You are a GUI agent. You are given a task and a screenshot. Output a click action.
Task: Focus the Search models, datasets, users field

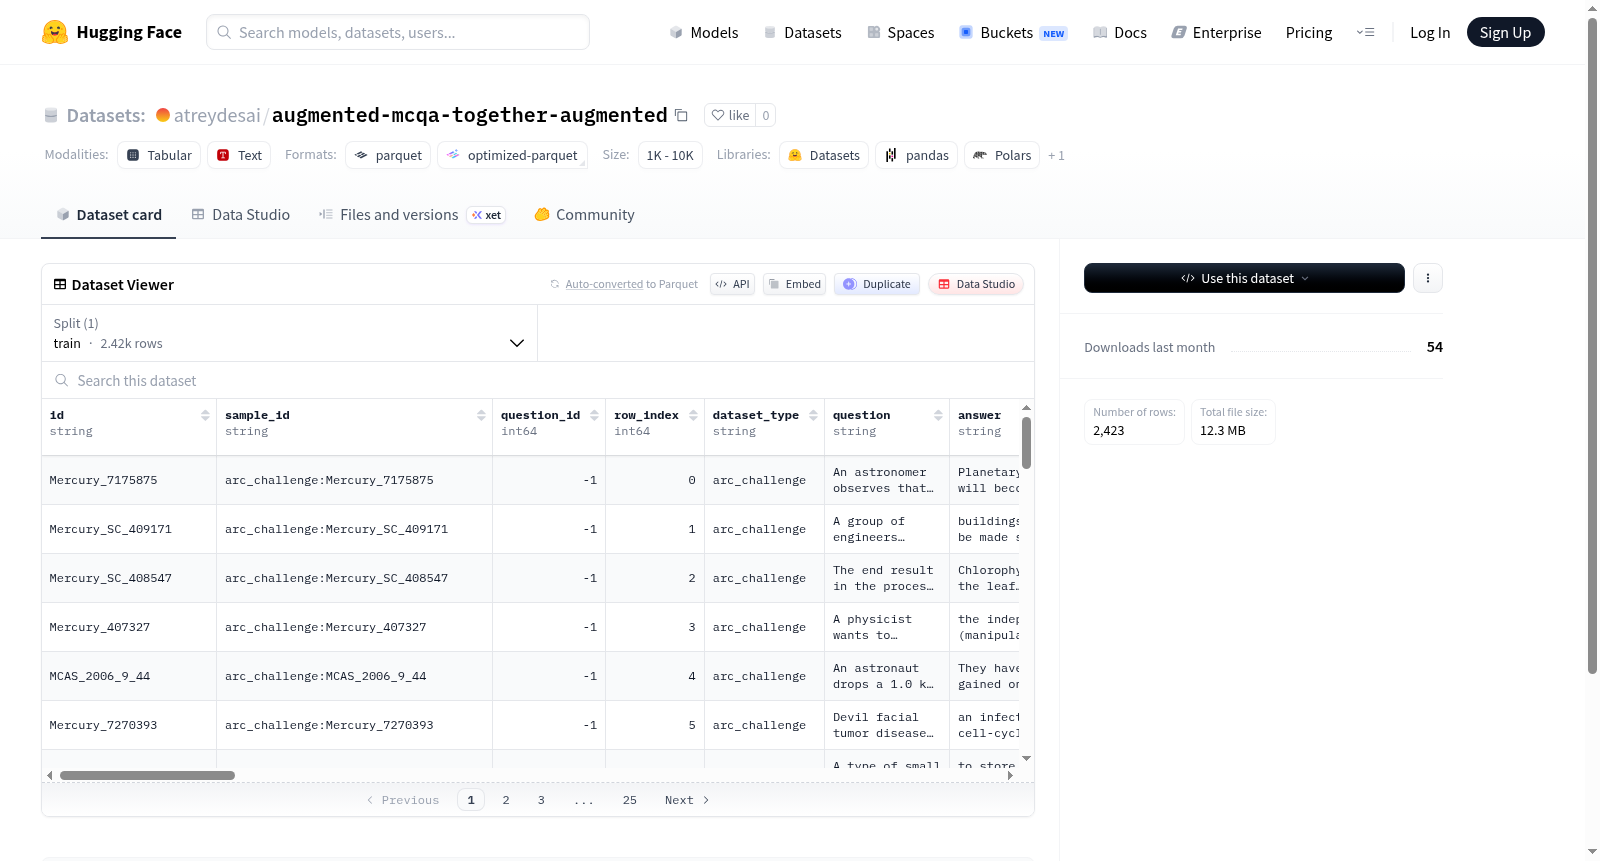[x=398, y=32]
